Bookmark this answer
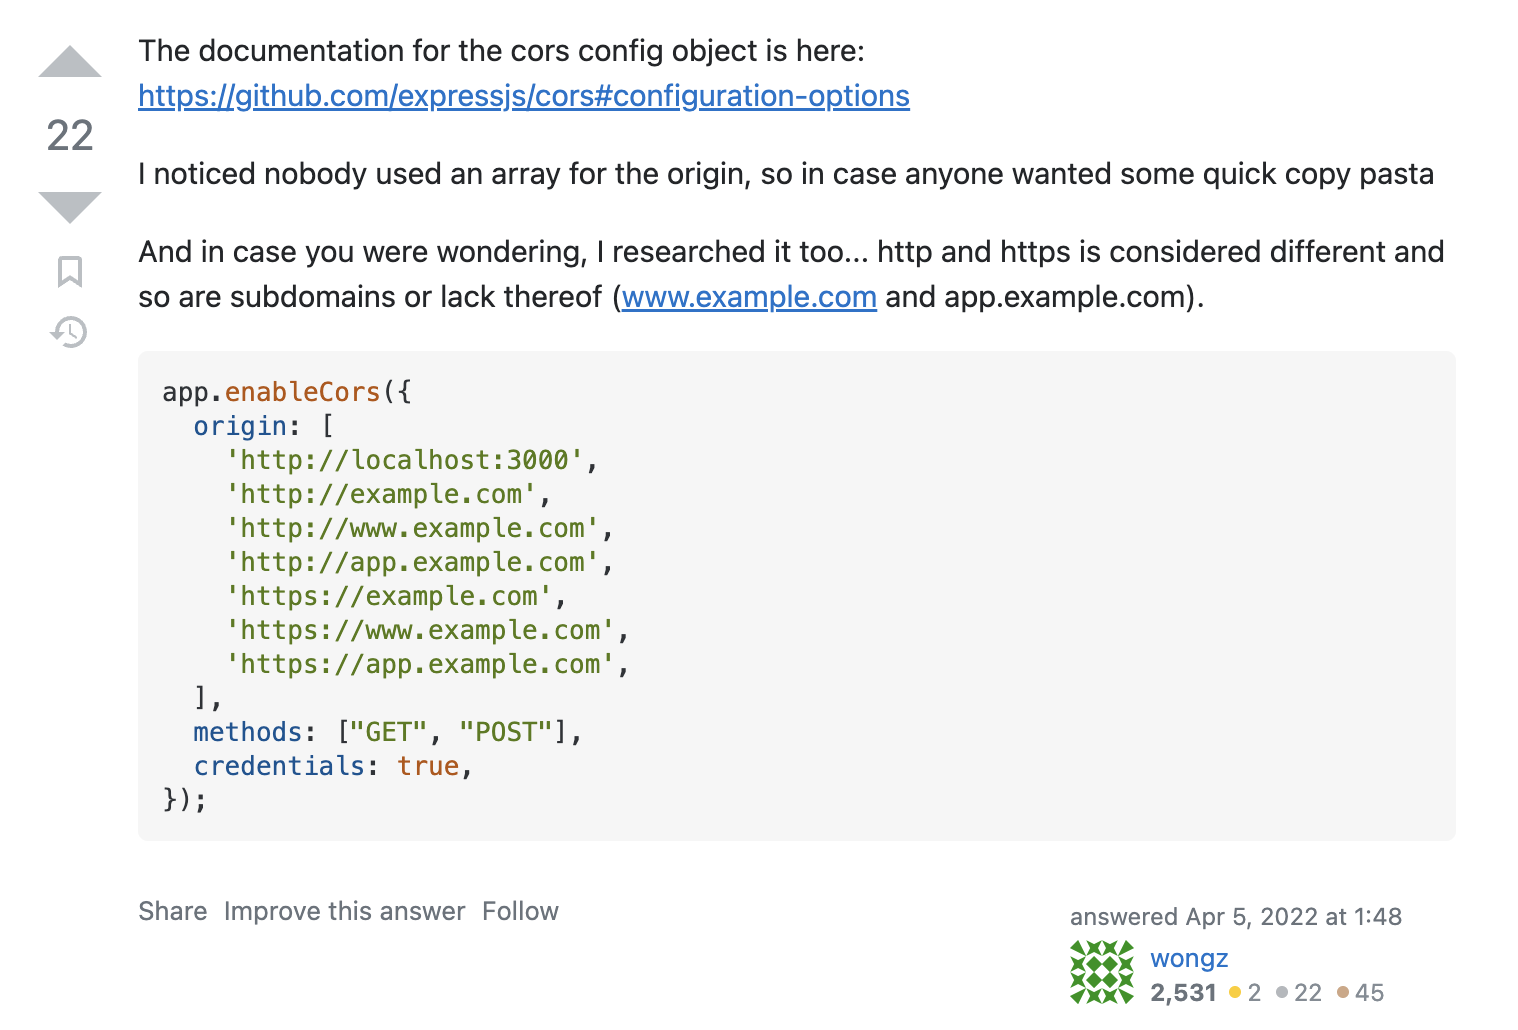The height and width of the screenshot is (1030, 1518). tap(70, 271)
